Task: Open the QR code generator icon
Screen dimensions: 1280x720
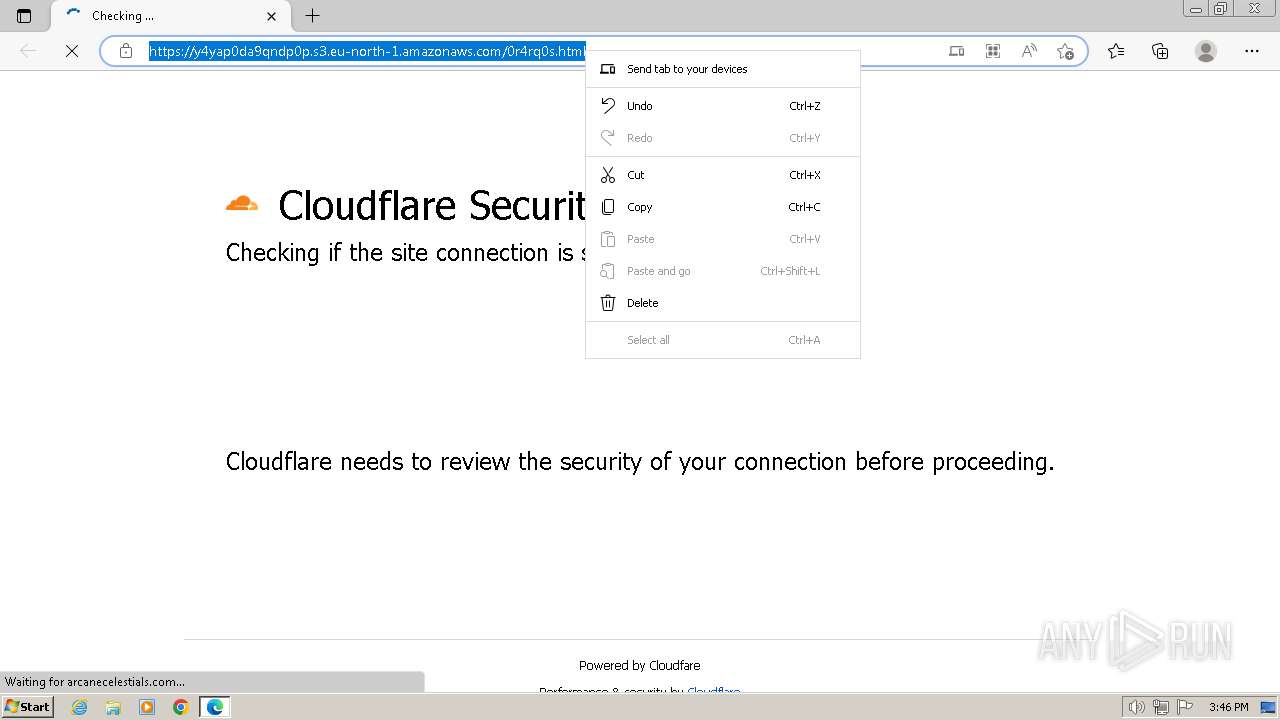Action: tap(993, 51)
